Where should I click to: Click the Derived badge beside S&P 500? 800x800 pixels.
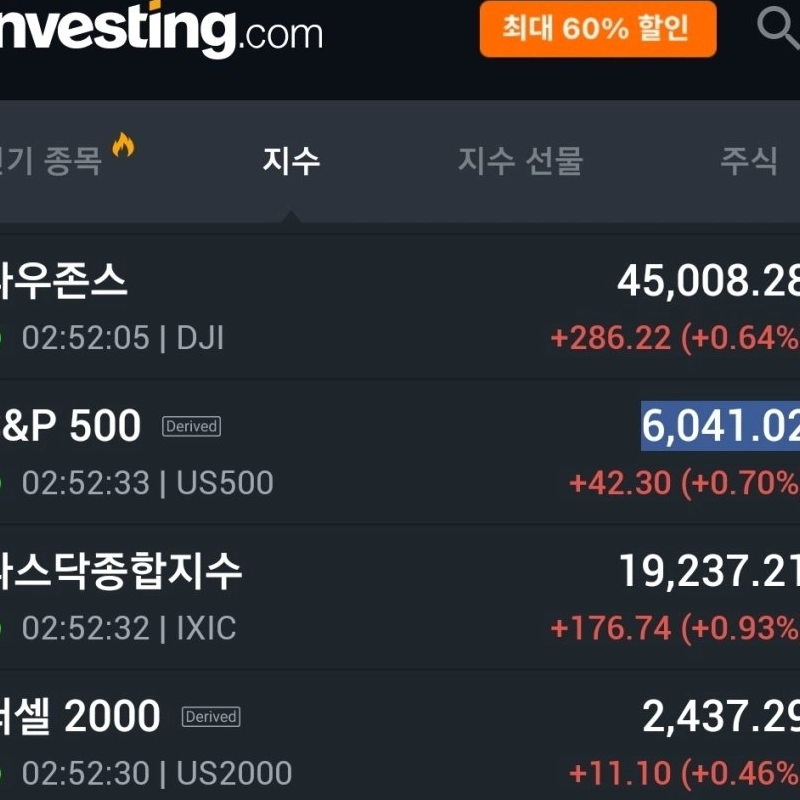pos(191,427)
